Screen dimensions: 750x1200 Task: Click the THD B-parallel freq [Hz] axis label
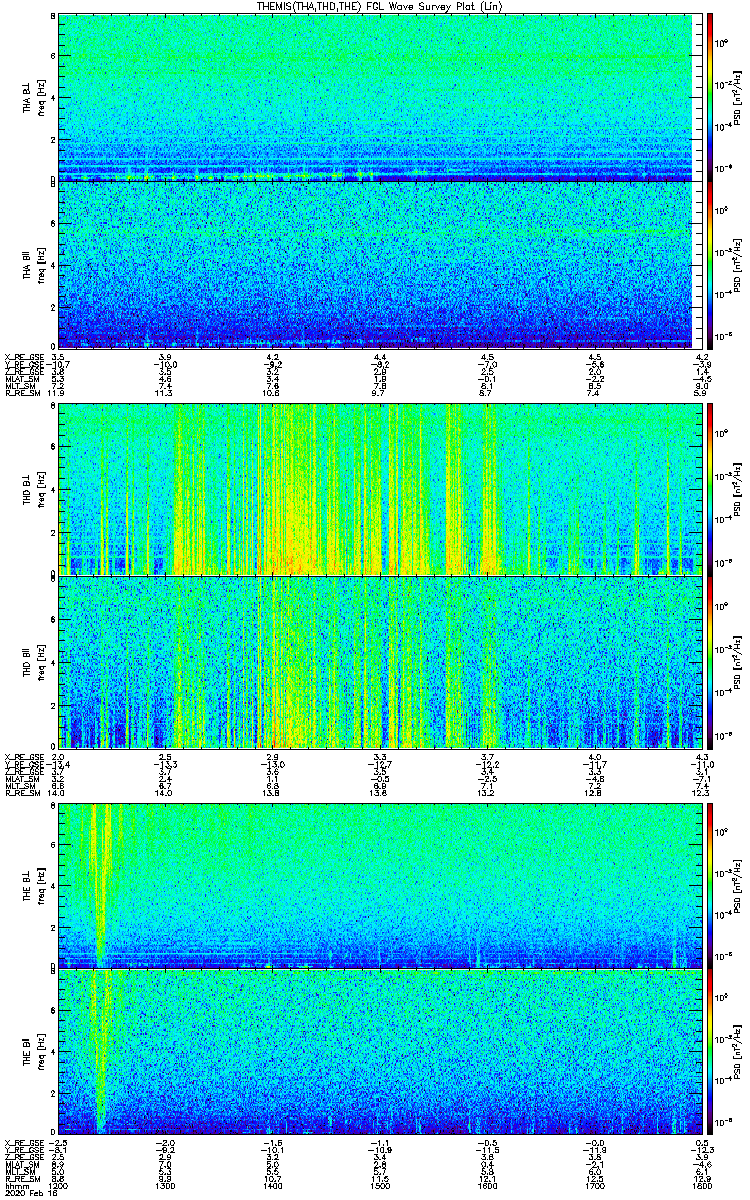40,661
